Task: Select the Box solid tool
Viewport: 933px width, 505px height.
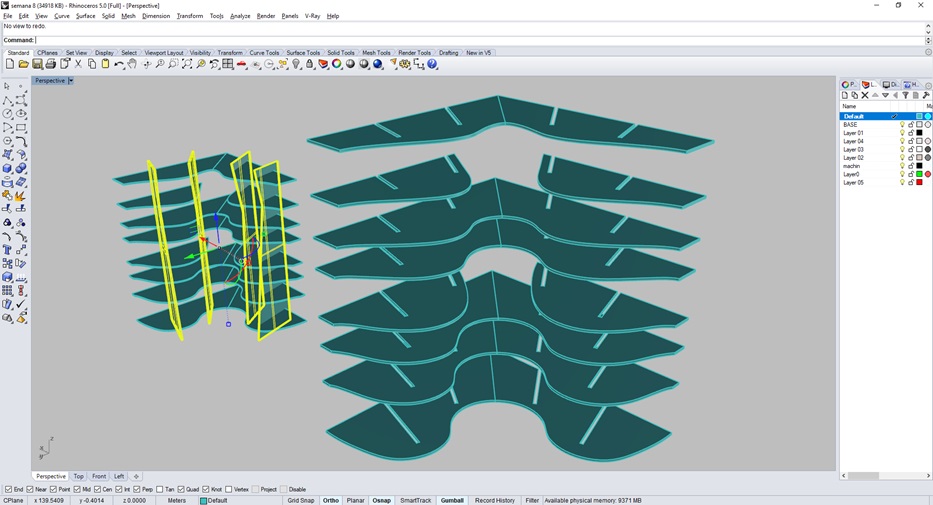Action: click(x=7, y=169)
